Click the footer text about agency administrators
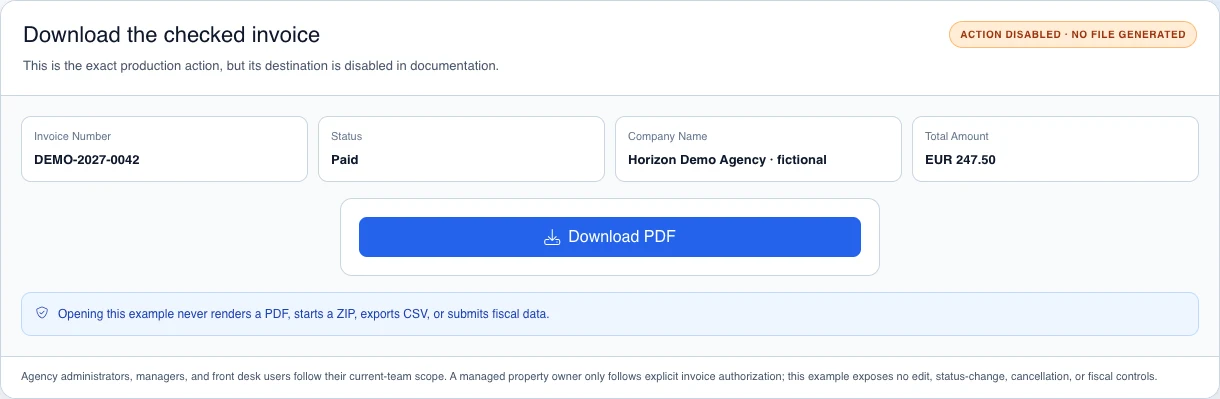This screenshot has width=1220, height=399. point(588,377)
